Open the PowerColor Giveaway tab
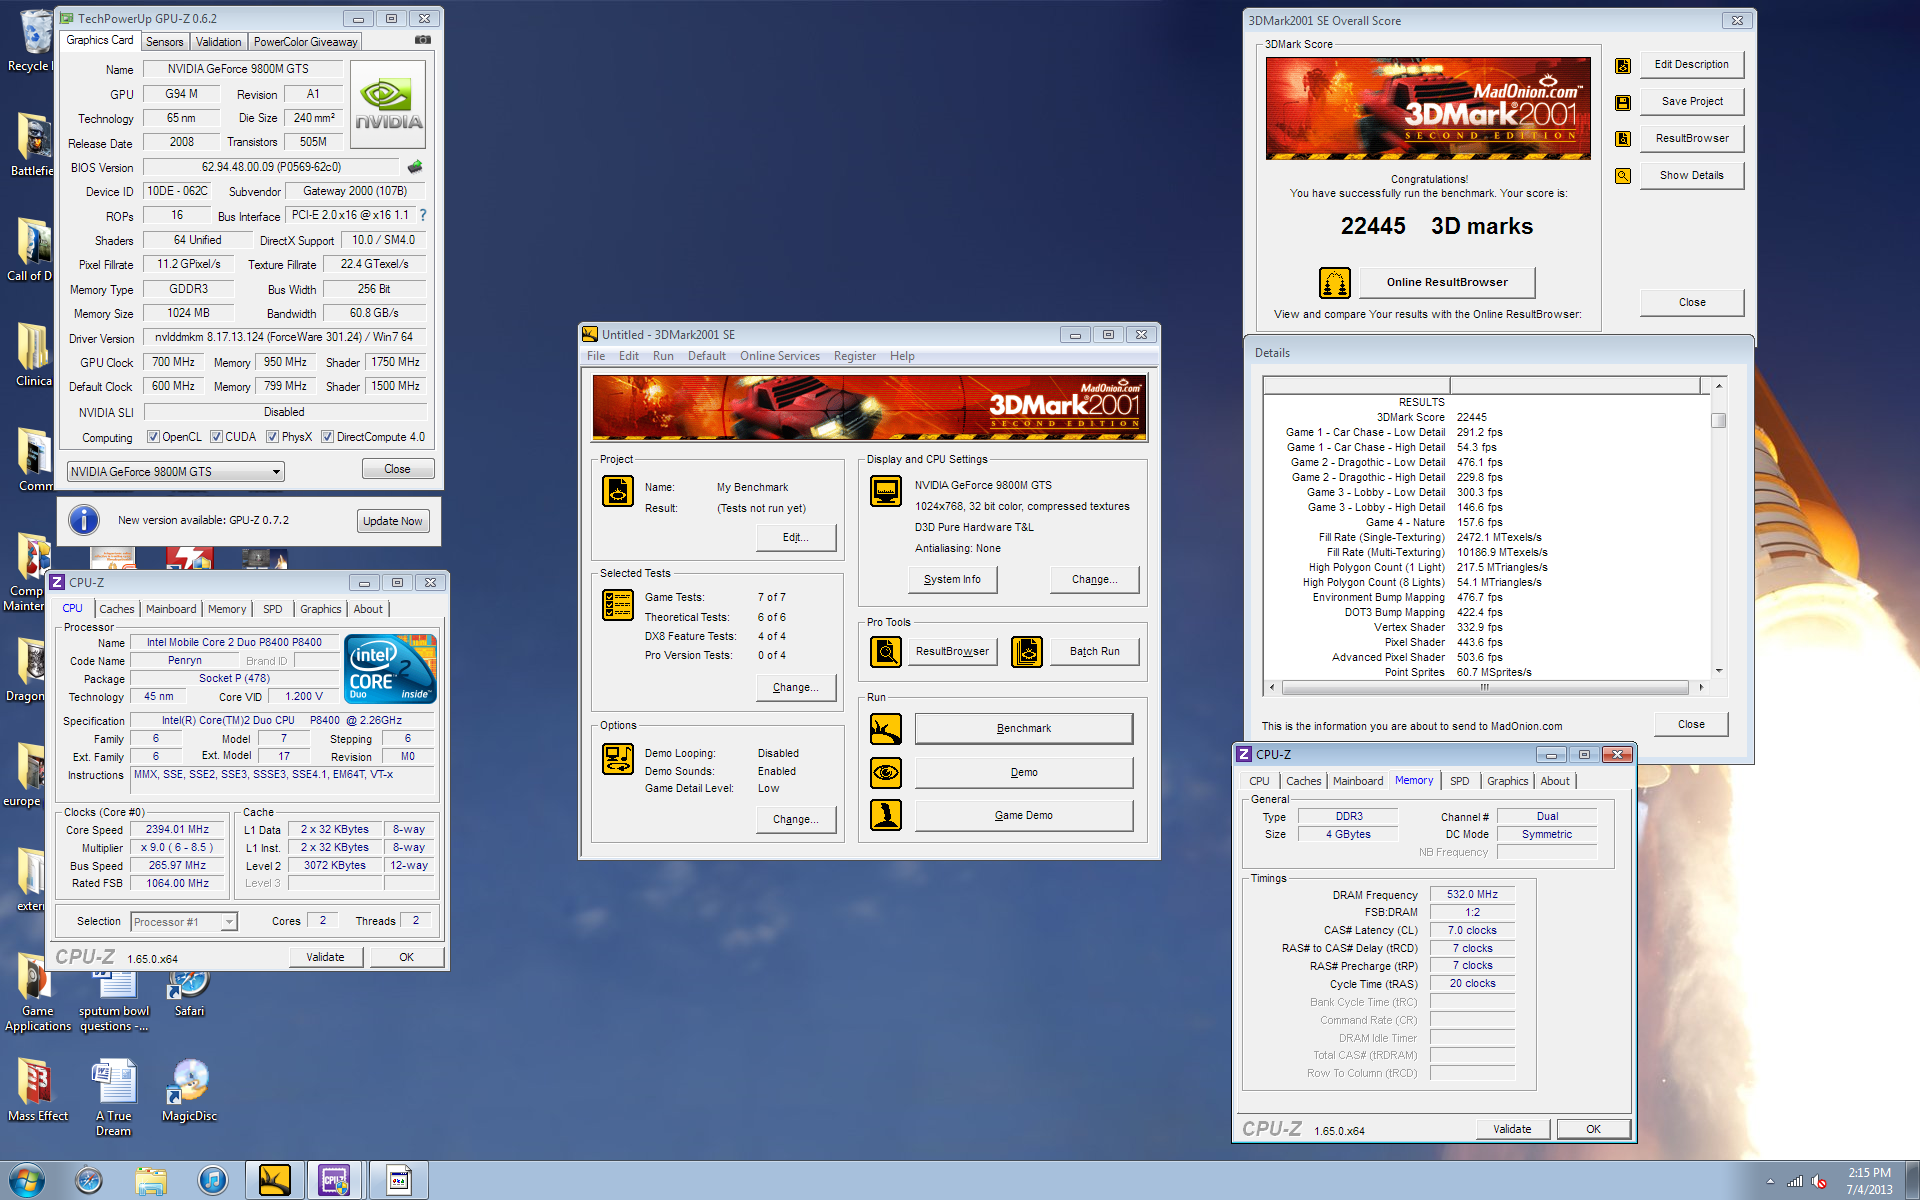 pos(305,42)
